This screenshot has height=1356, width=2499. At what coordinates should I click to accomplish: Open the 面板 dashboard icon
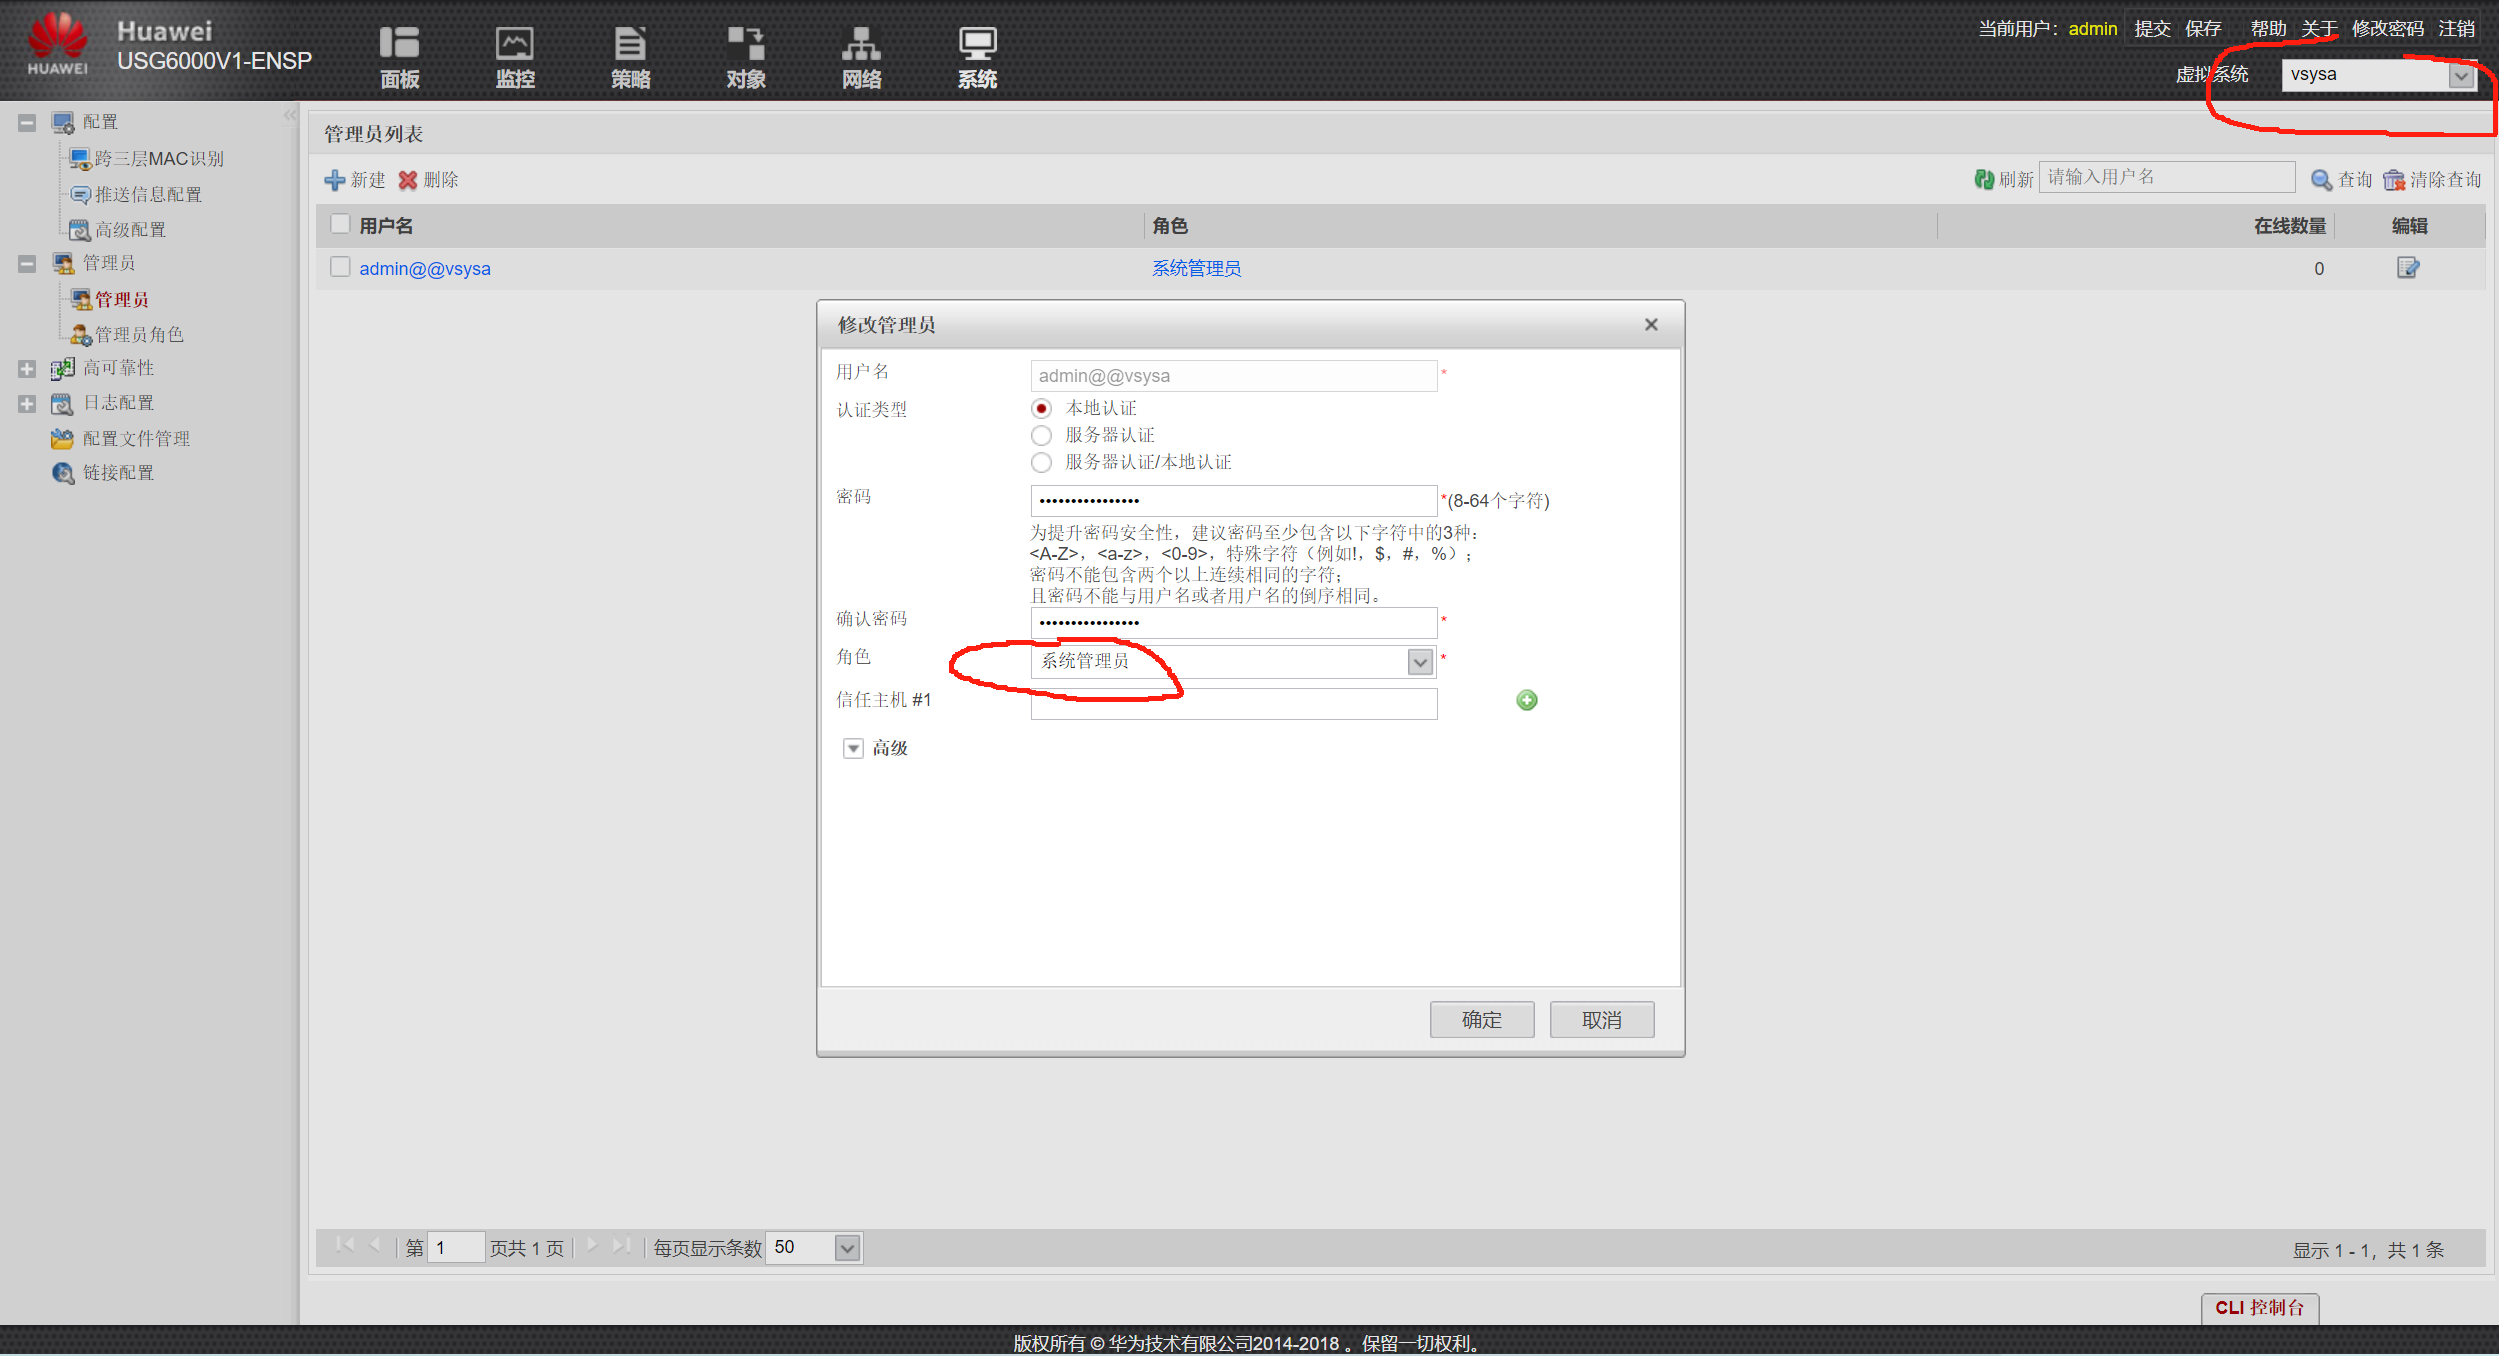[399, 45]
